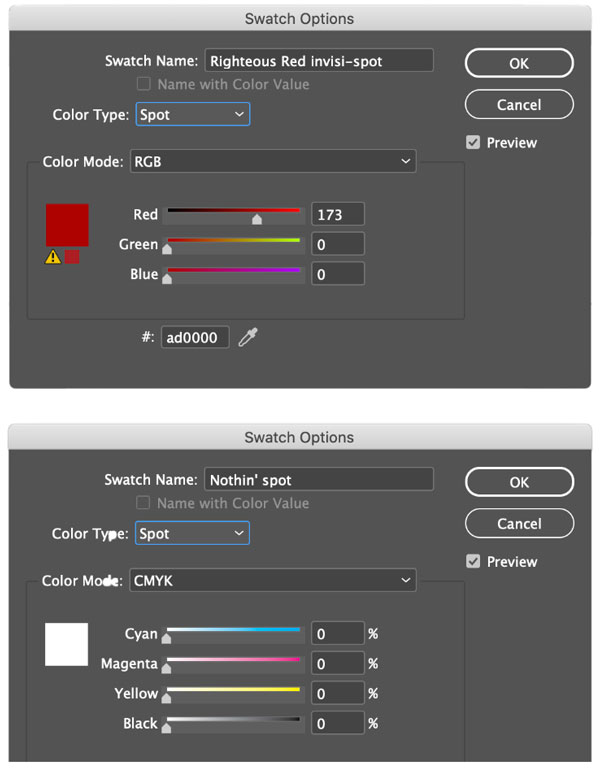Toggle Preview checkbox in Nothin' spot dialog

click(x=473, y=562)
